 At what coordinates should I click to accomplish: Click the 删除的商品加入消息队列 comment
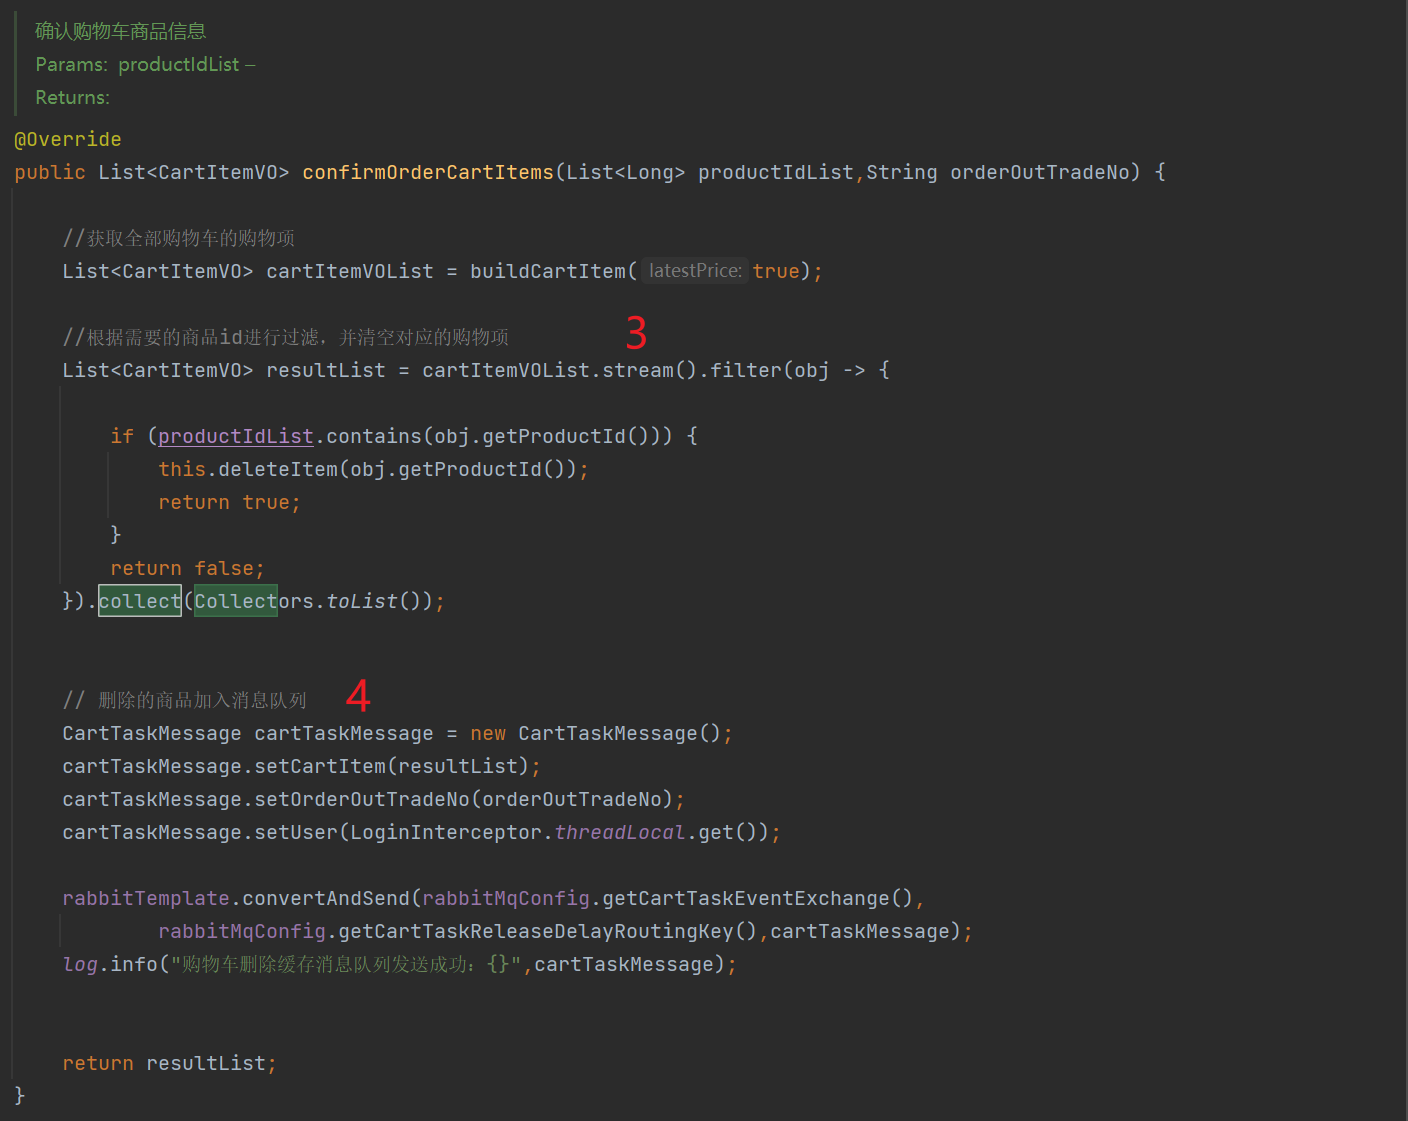185,700
